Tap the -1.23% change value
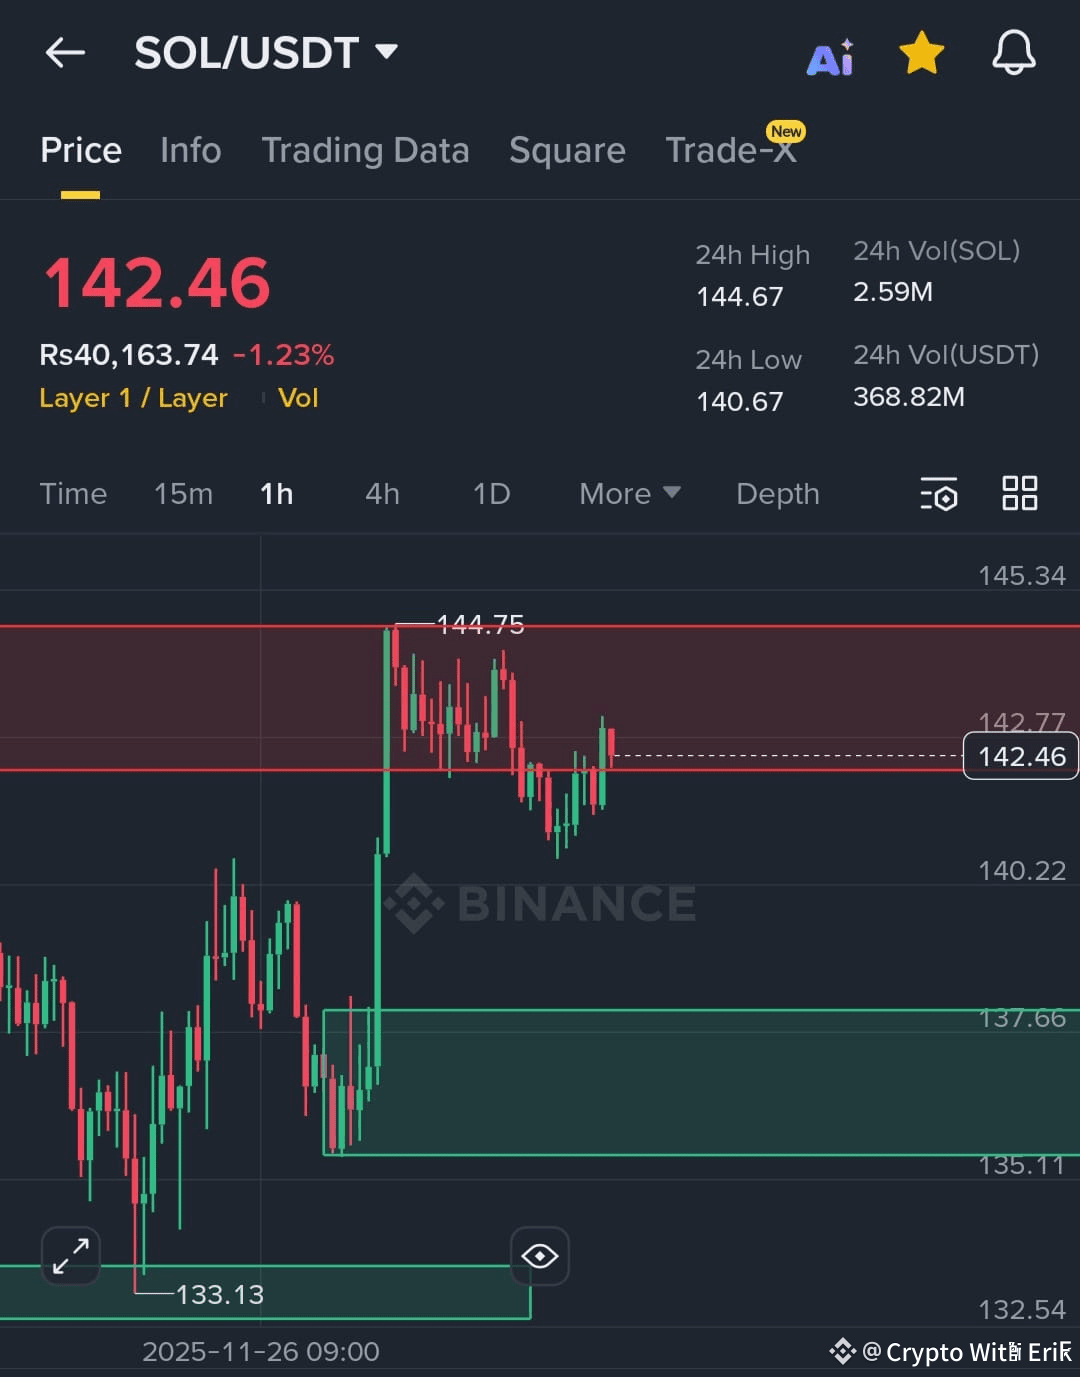The height and width of the screenshot is (1377, 1080). pyautogui.click(x=284, y=355)
